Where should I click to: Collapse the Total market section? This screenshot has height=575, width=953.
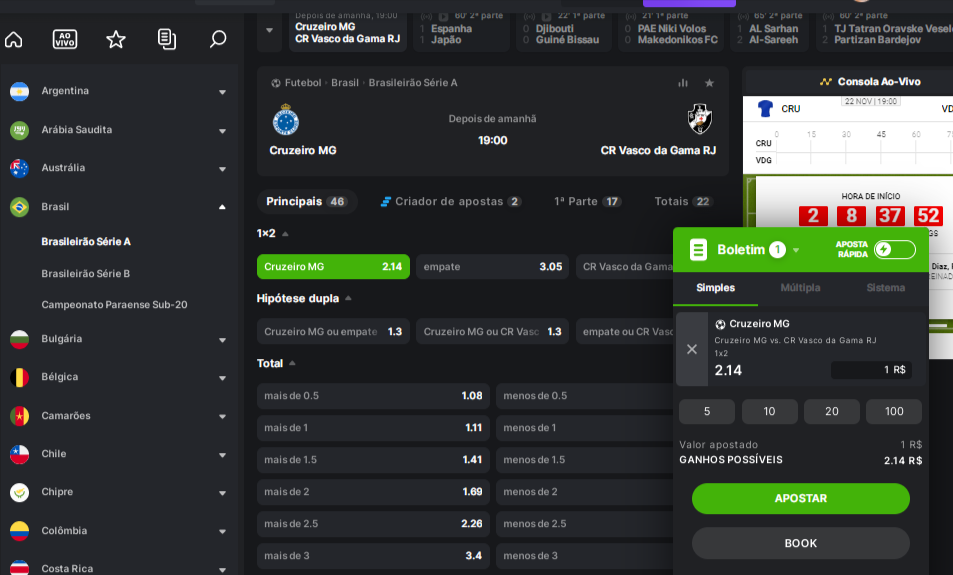292,363
